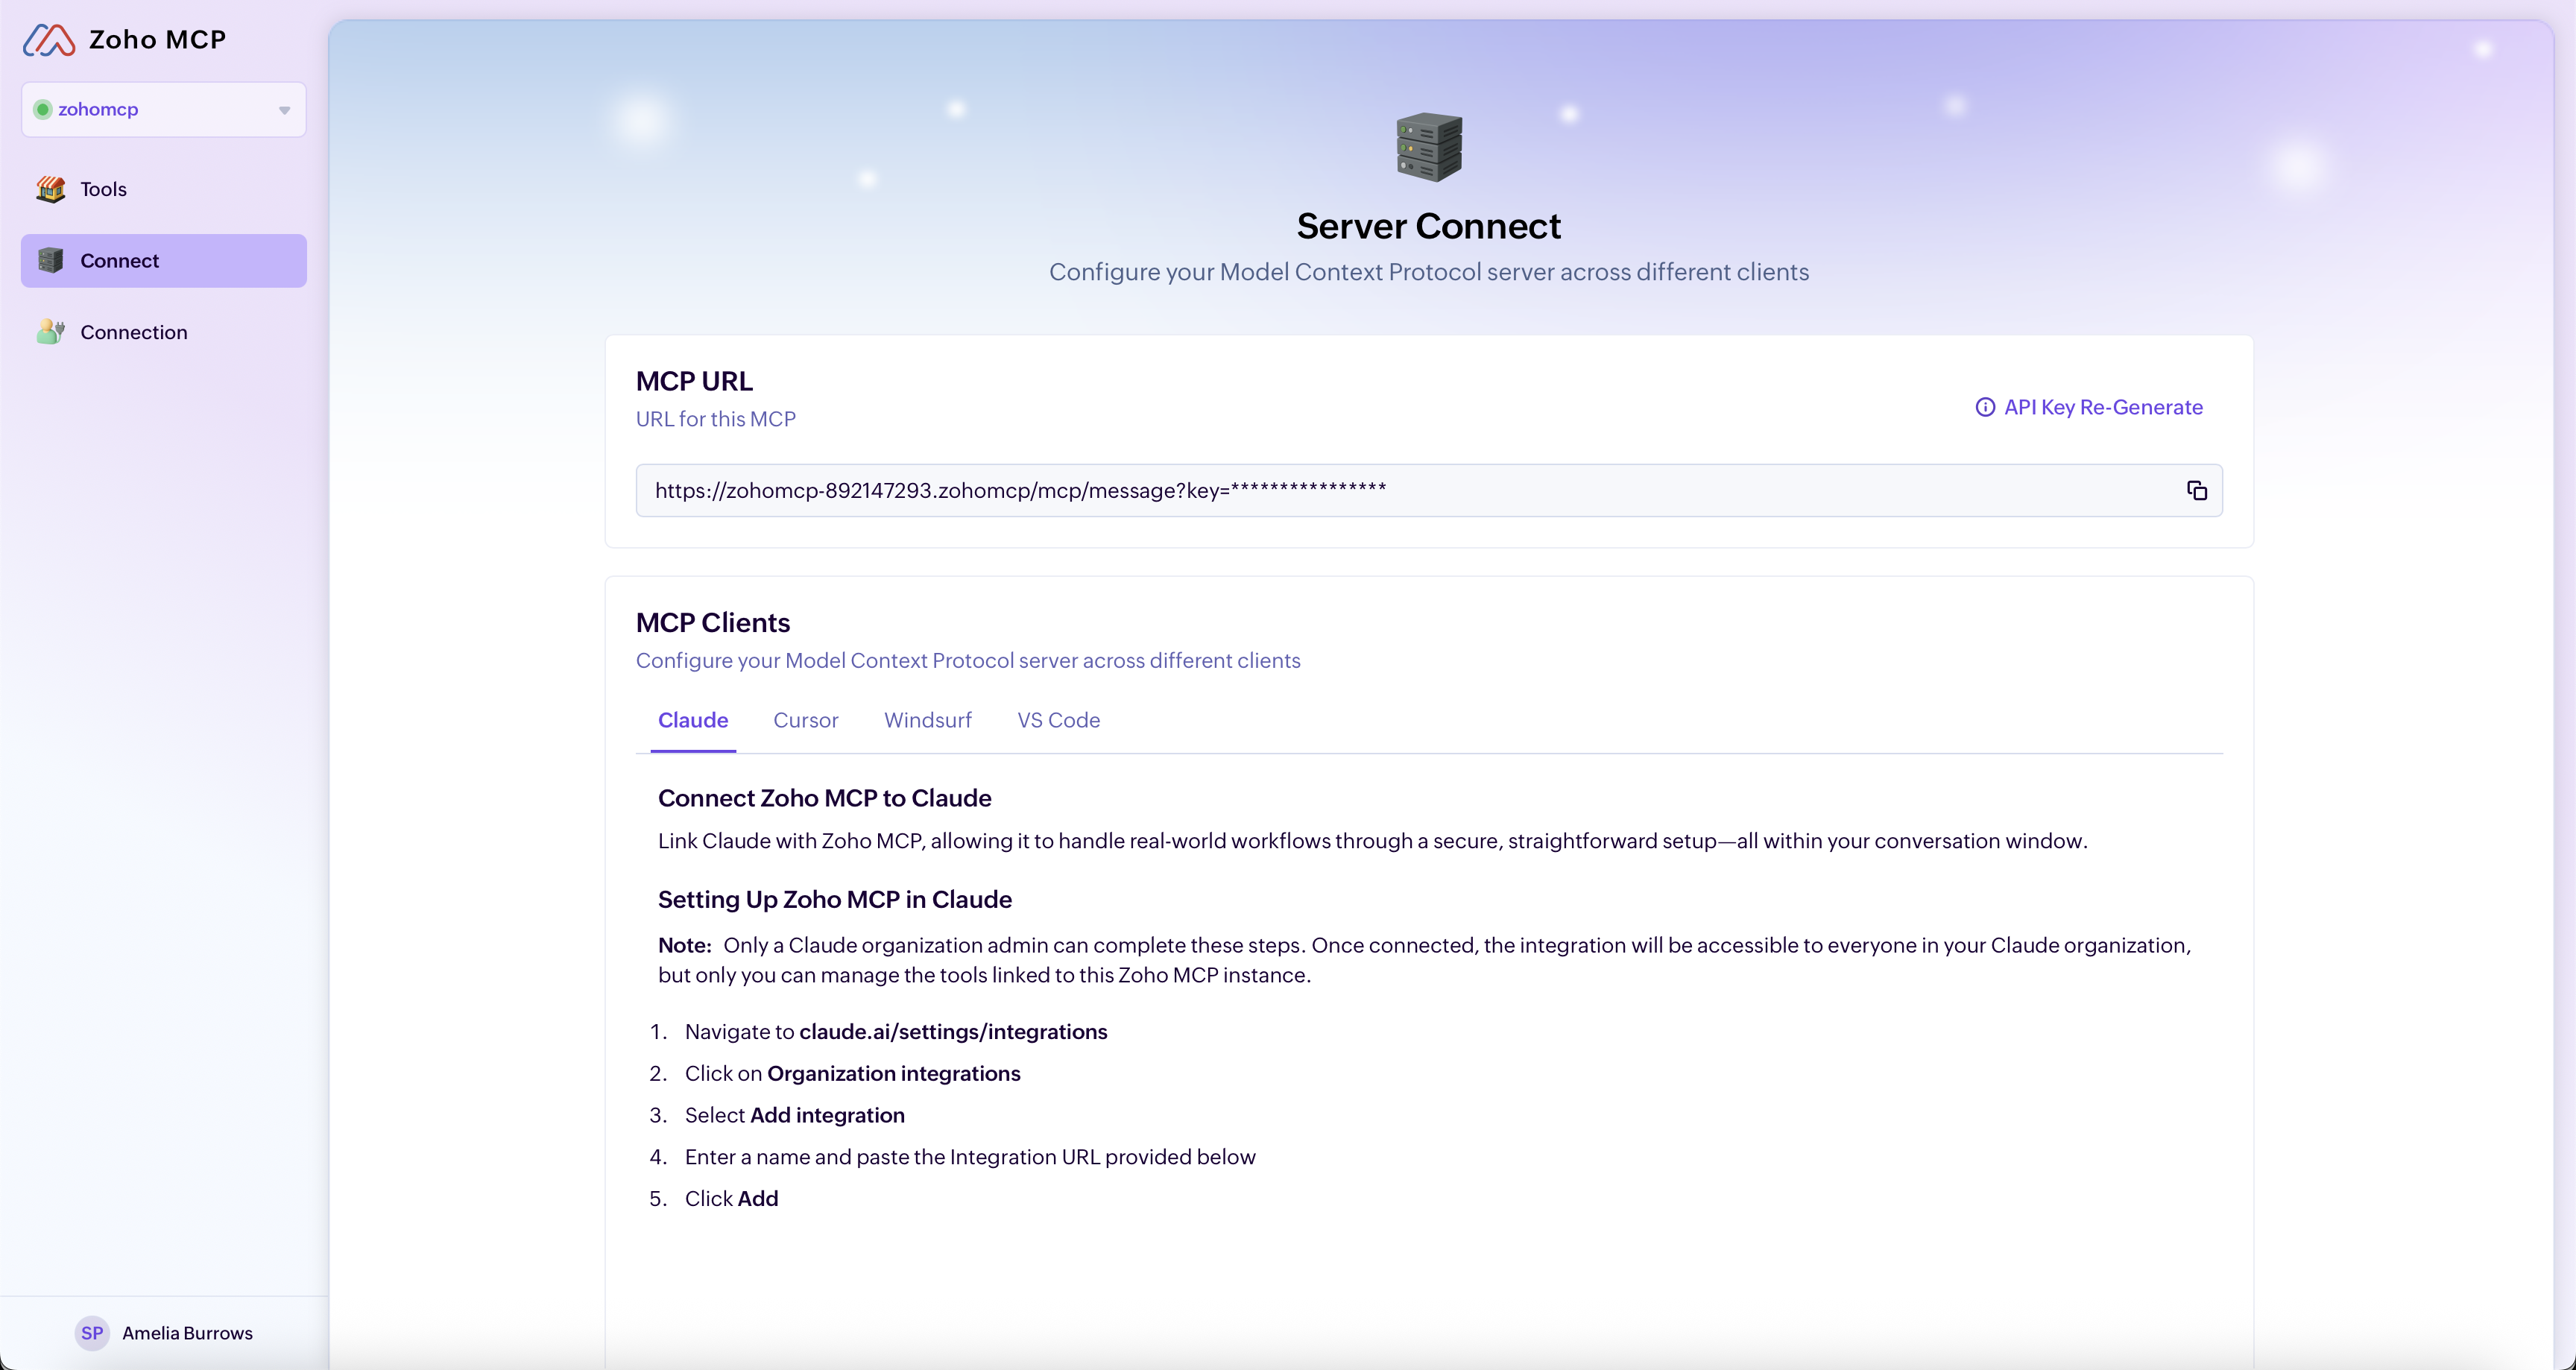Click the Amelia Burrows profile name
Screen dimensions: 2576x1370
tap(187, 1333)
